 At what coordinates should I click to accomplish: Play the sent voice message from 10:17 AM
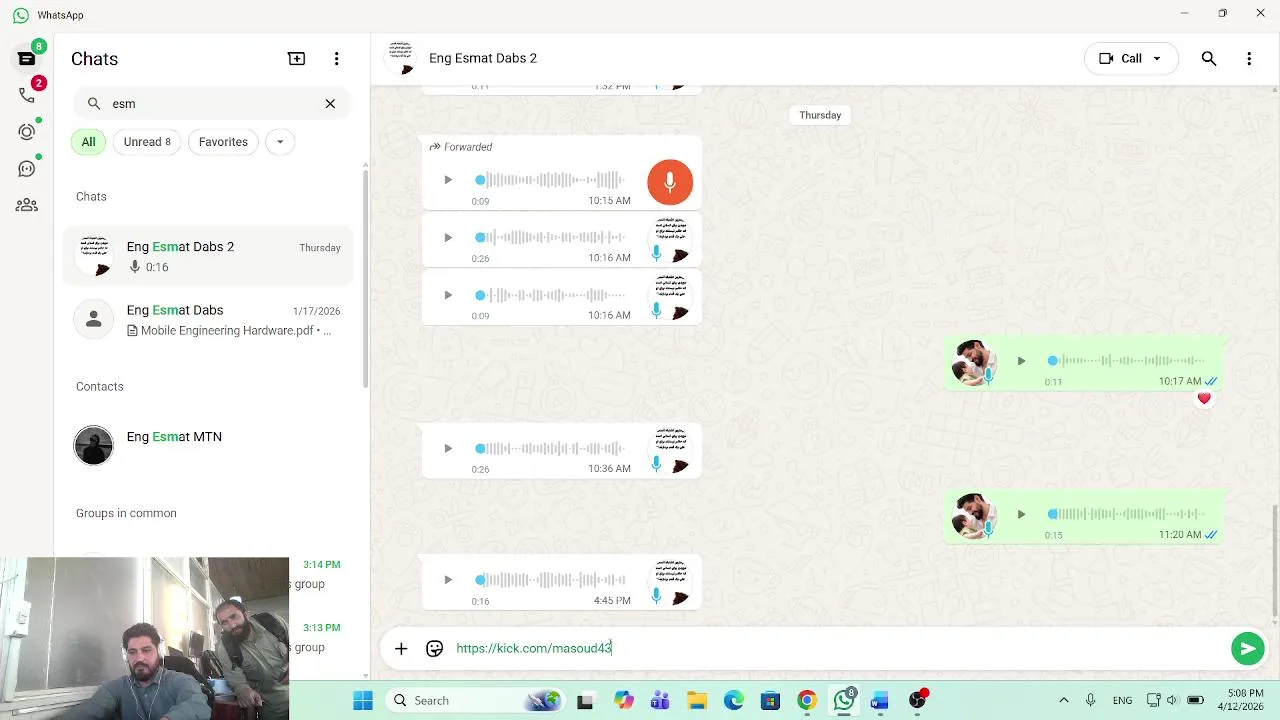point(1021,361)
